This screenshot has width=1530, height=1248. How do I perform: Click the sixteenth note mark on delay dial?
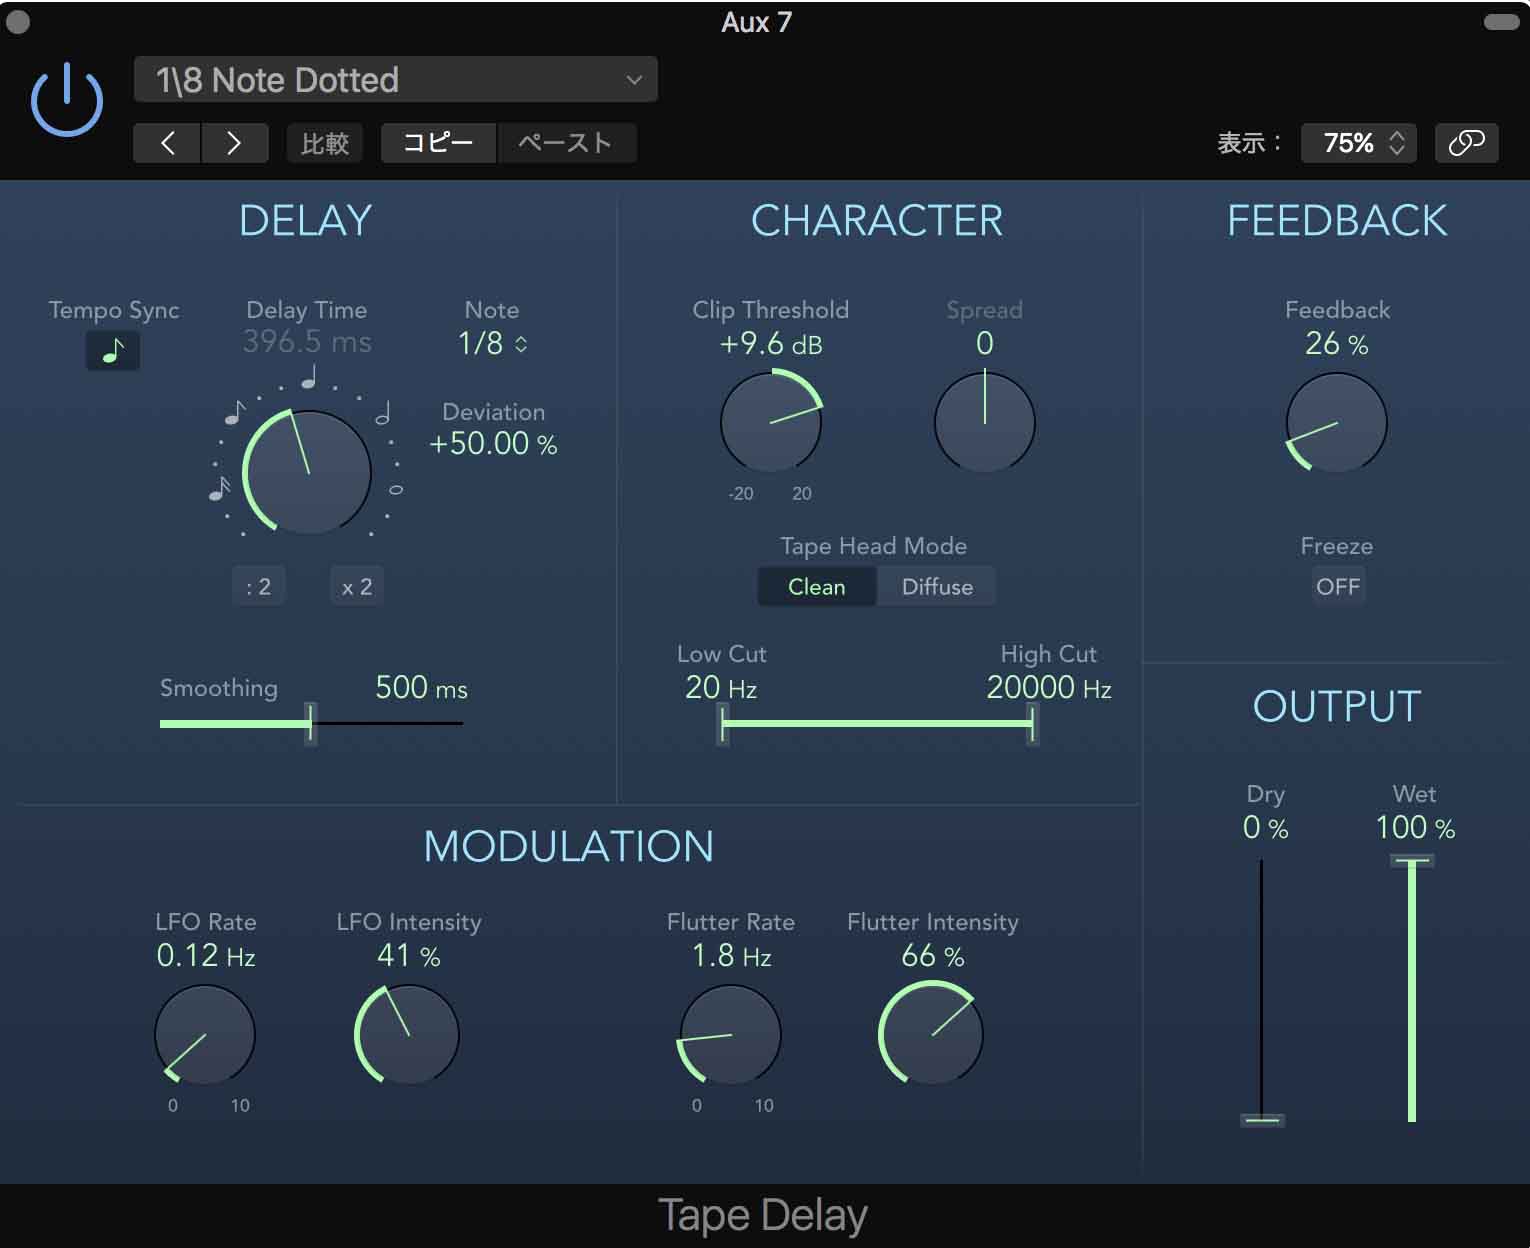point(219,489)
